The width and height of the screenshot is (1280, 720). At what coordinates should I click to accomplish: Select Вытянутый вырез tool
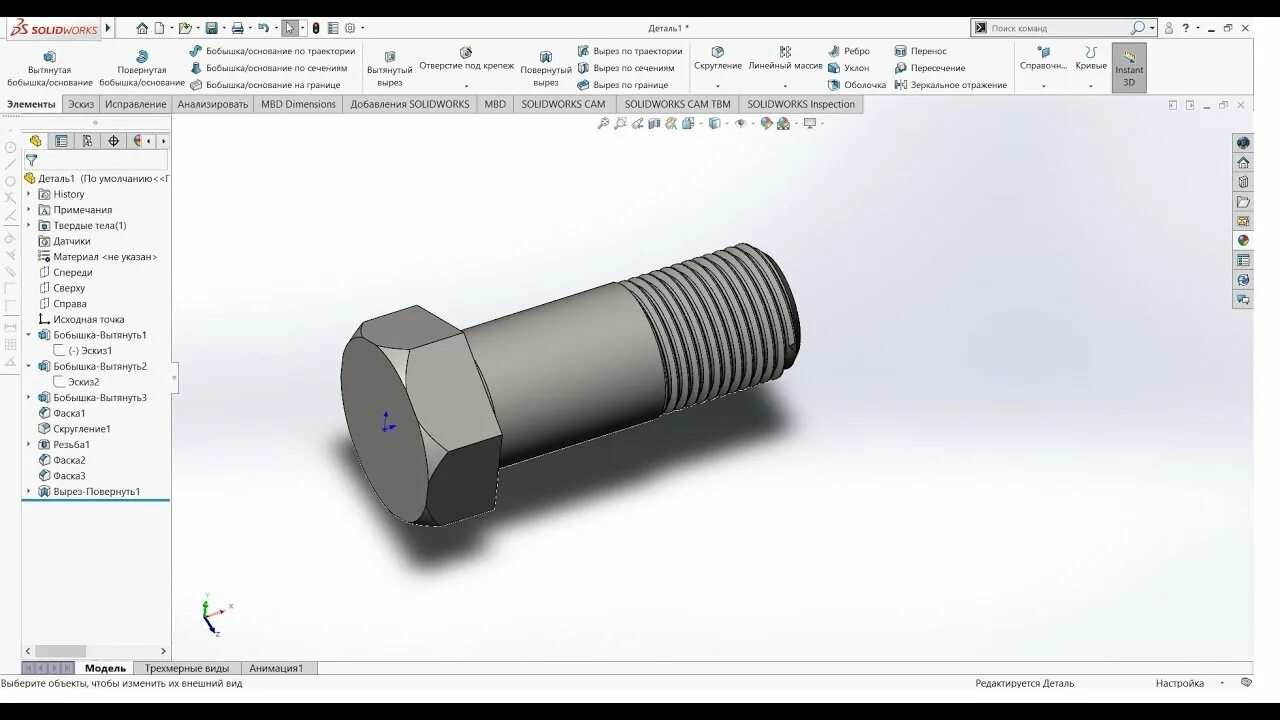click(390, 68)
